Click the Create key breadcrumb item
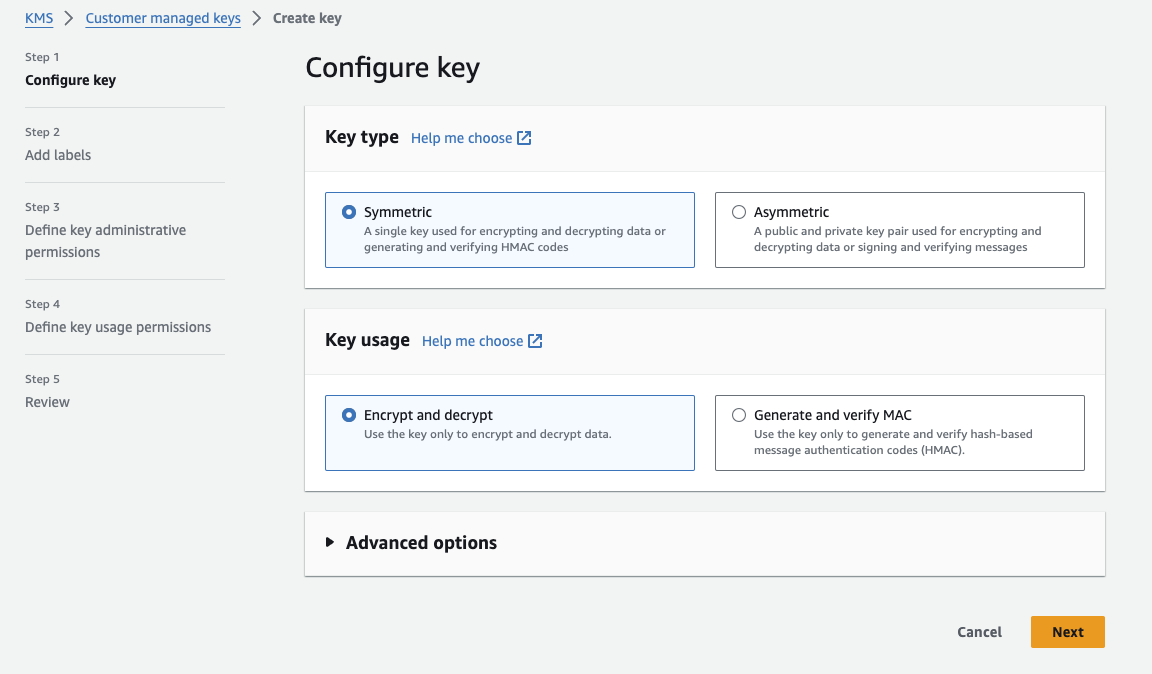This screenshot has width=1152, height=674. point(307,18)
